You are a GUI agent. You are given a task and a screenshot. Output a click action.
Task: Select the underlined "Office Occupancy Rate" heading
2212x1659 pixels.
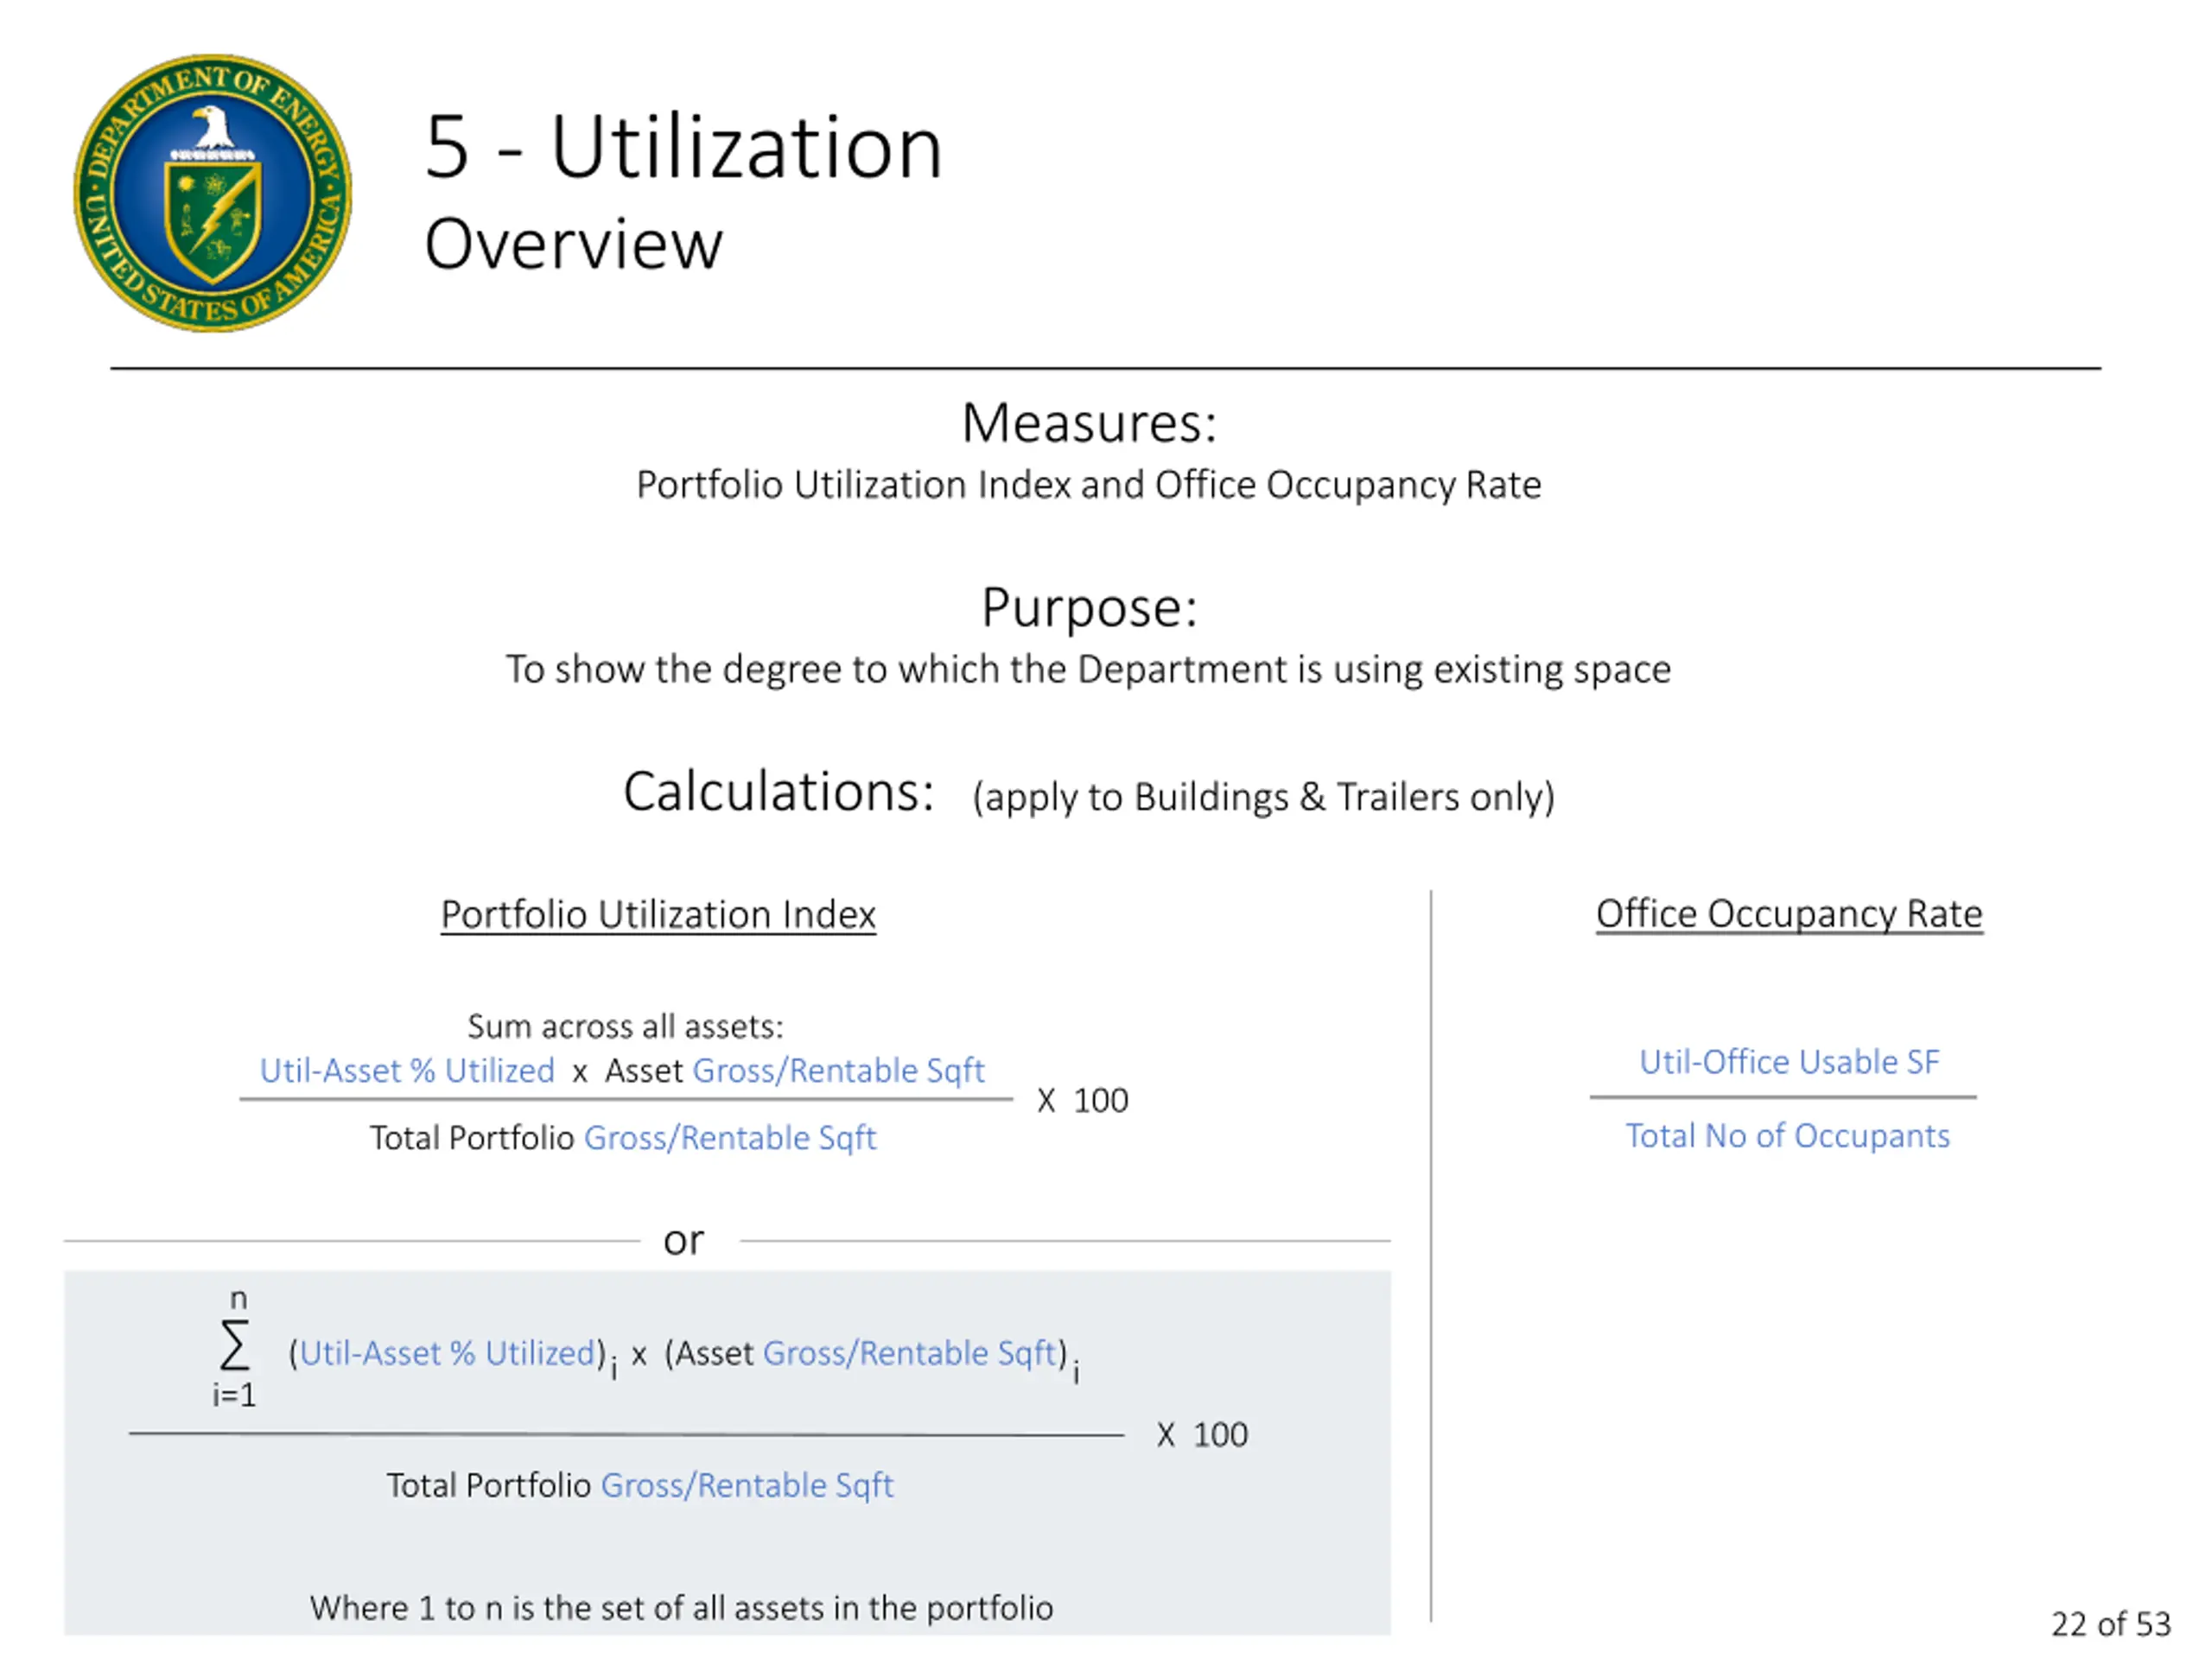pyautogui.click(x=1788, y=913)
